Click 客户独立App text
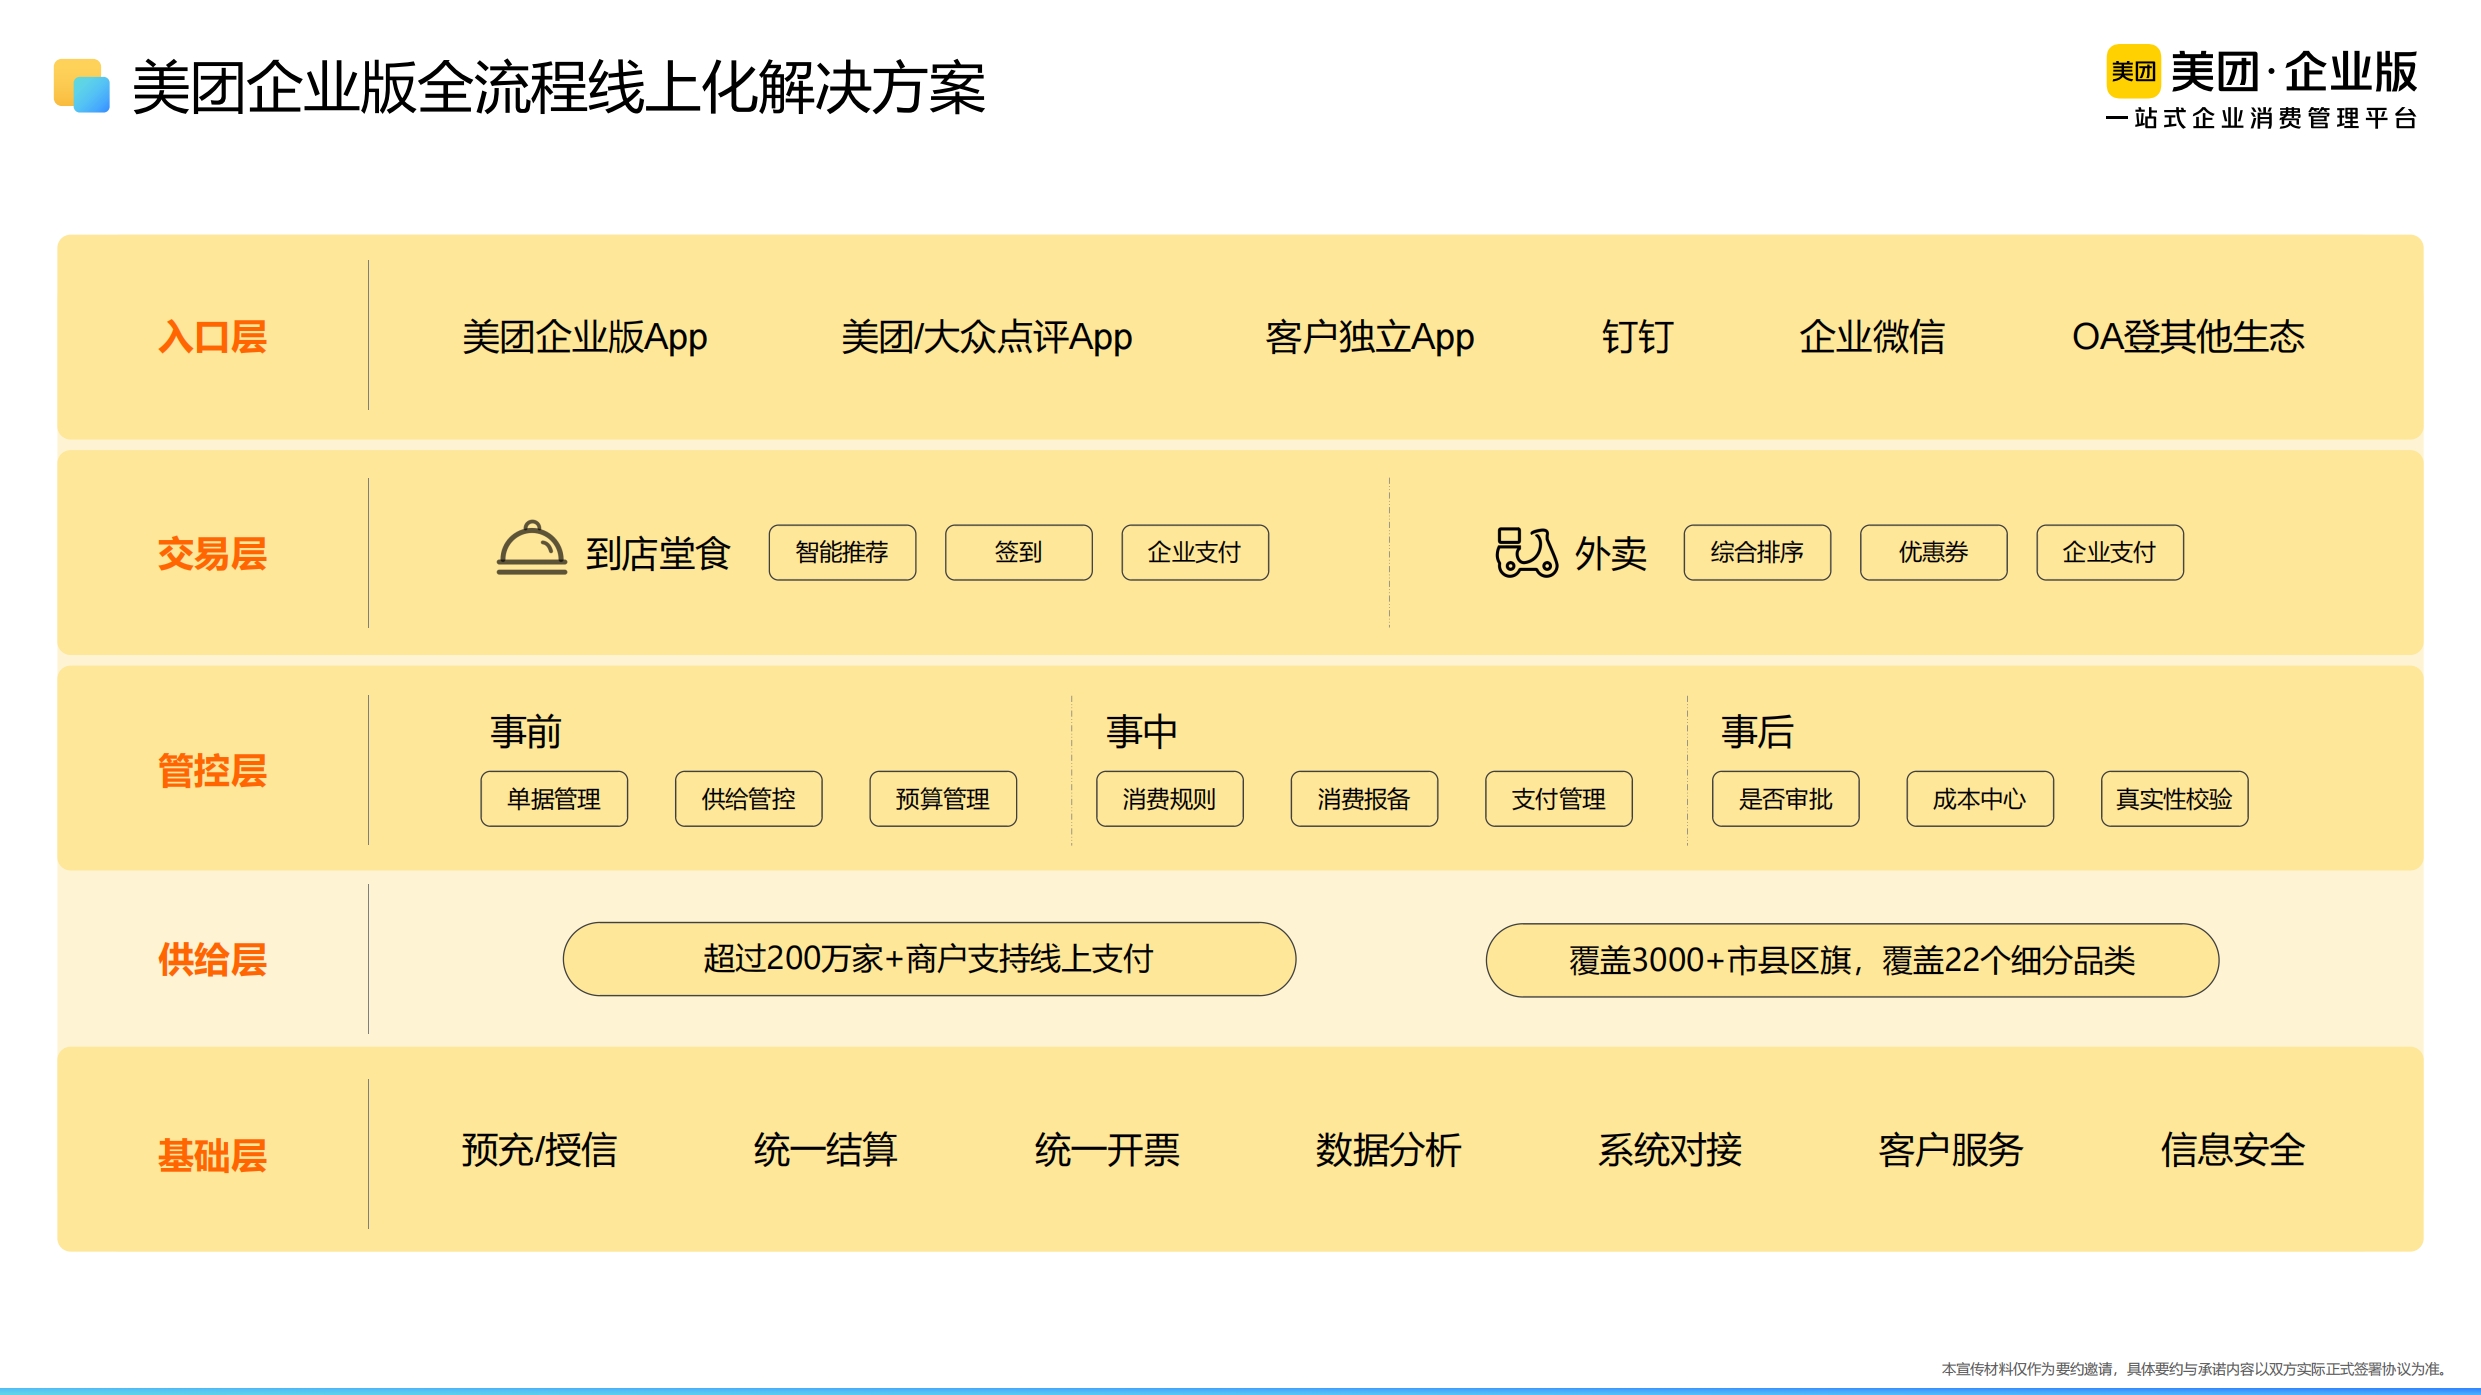This screenshot has width=2481, height=1395. point(1369,337)
